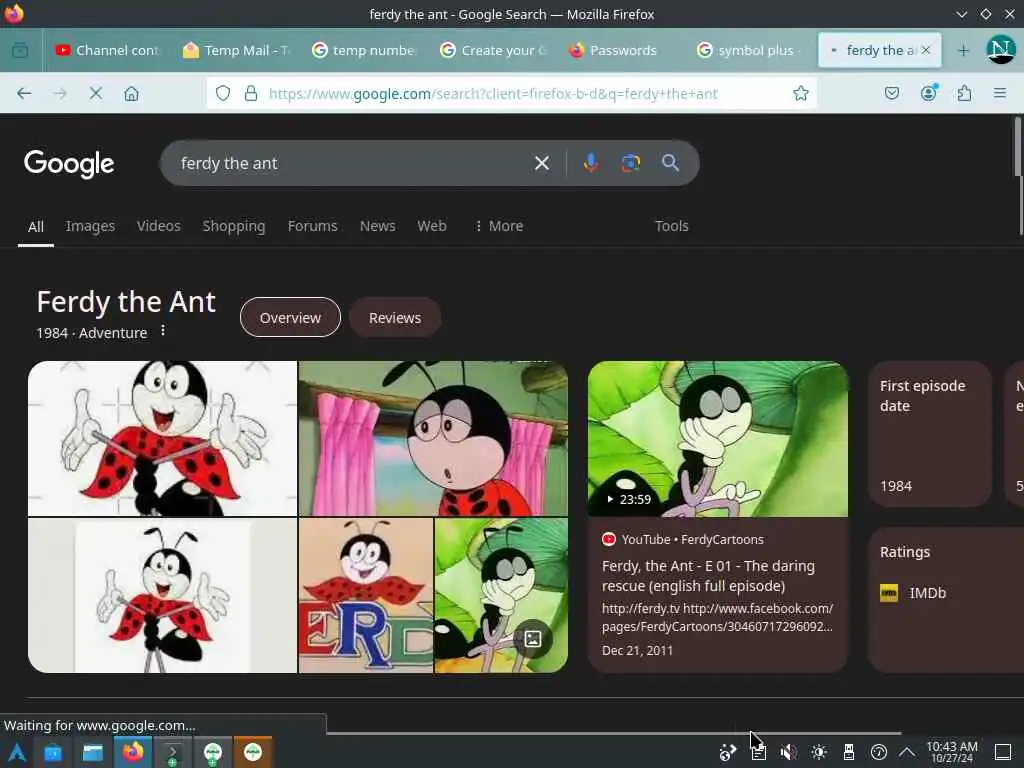This screenshot has width=1024, height=768.
Task: Open Firefox View at tab bar start
Action: pyautogui.click(x=20, y=50)
